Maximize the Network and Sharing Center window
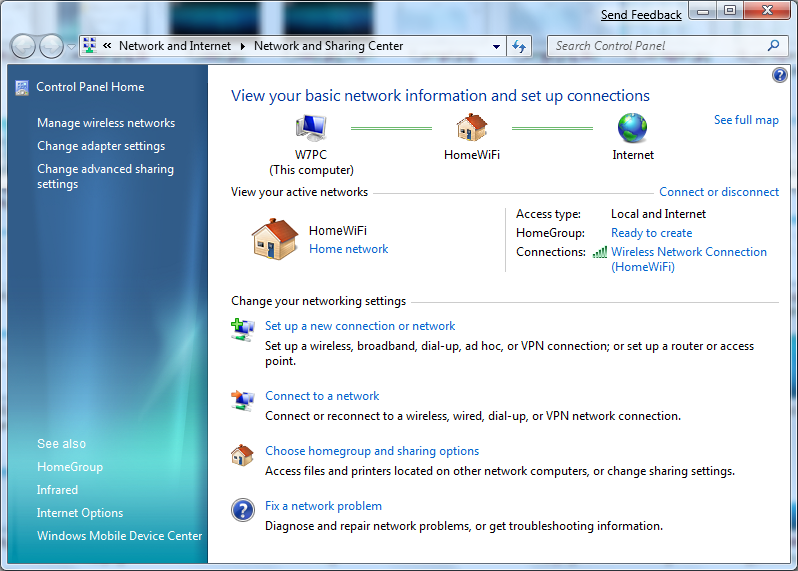This screenshot has width=798, height=571. click(x=730, y=11)
